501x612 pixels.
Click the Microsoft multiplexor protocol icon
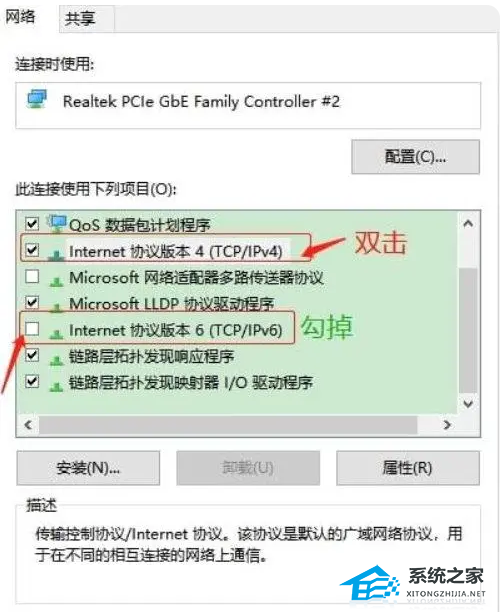57,281
